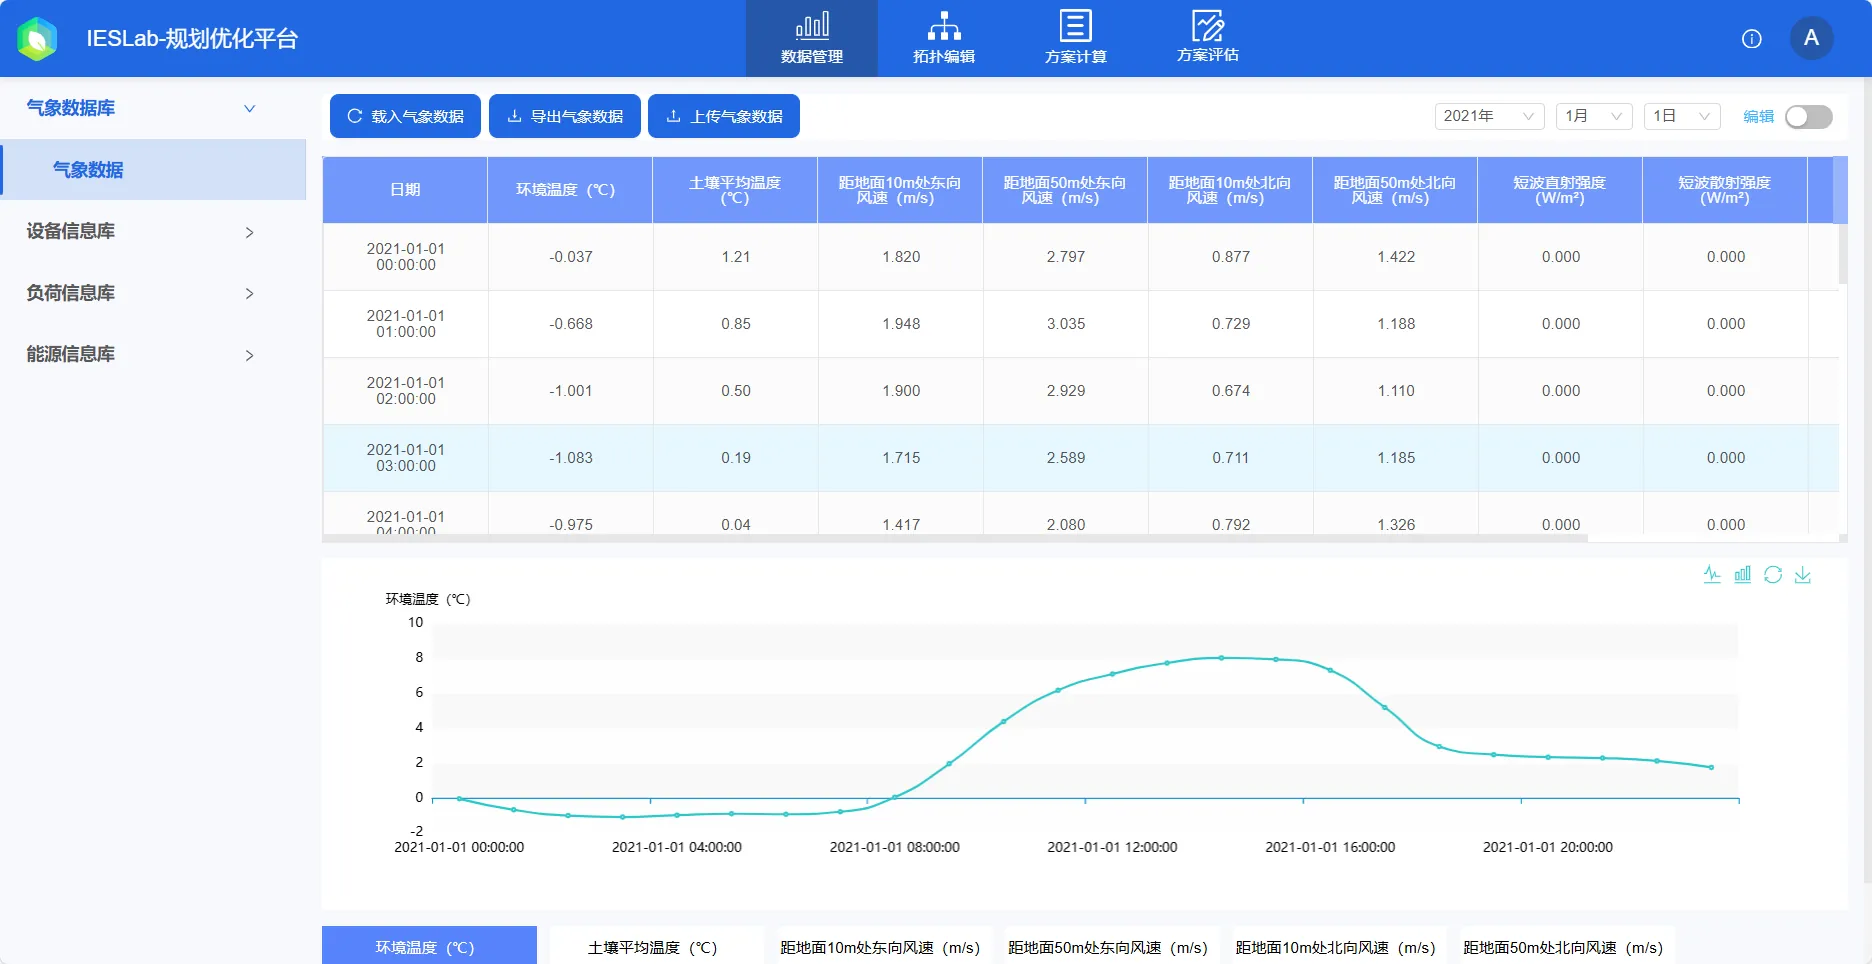This screenshot has width=1872, height=964.
Task: Open the 数据管理 module icon
Action: [x=812, y=38]
